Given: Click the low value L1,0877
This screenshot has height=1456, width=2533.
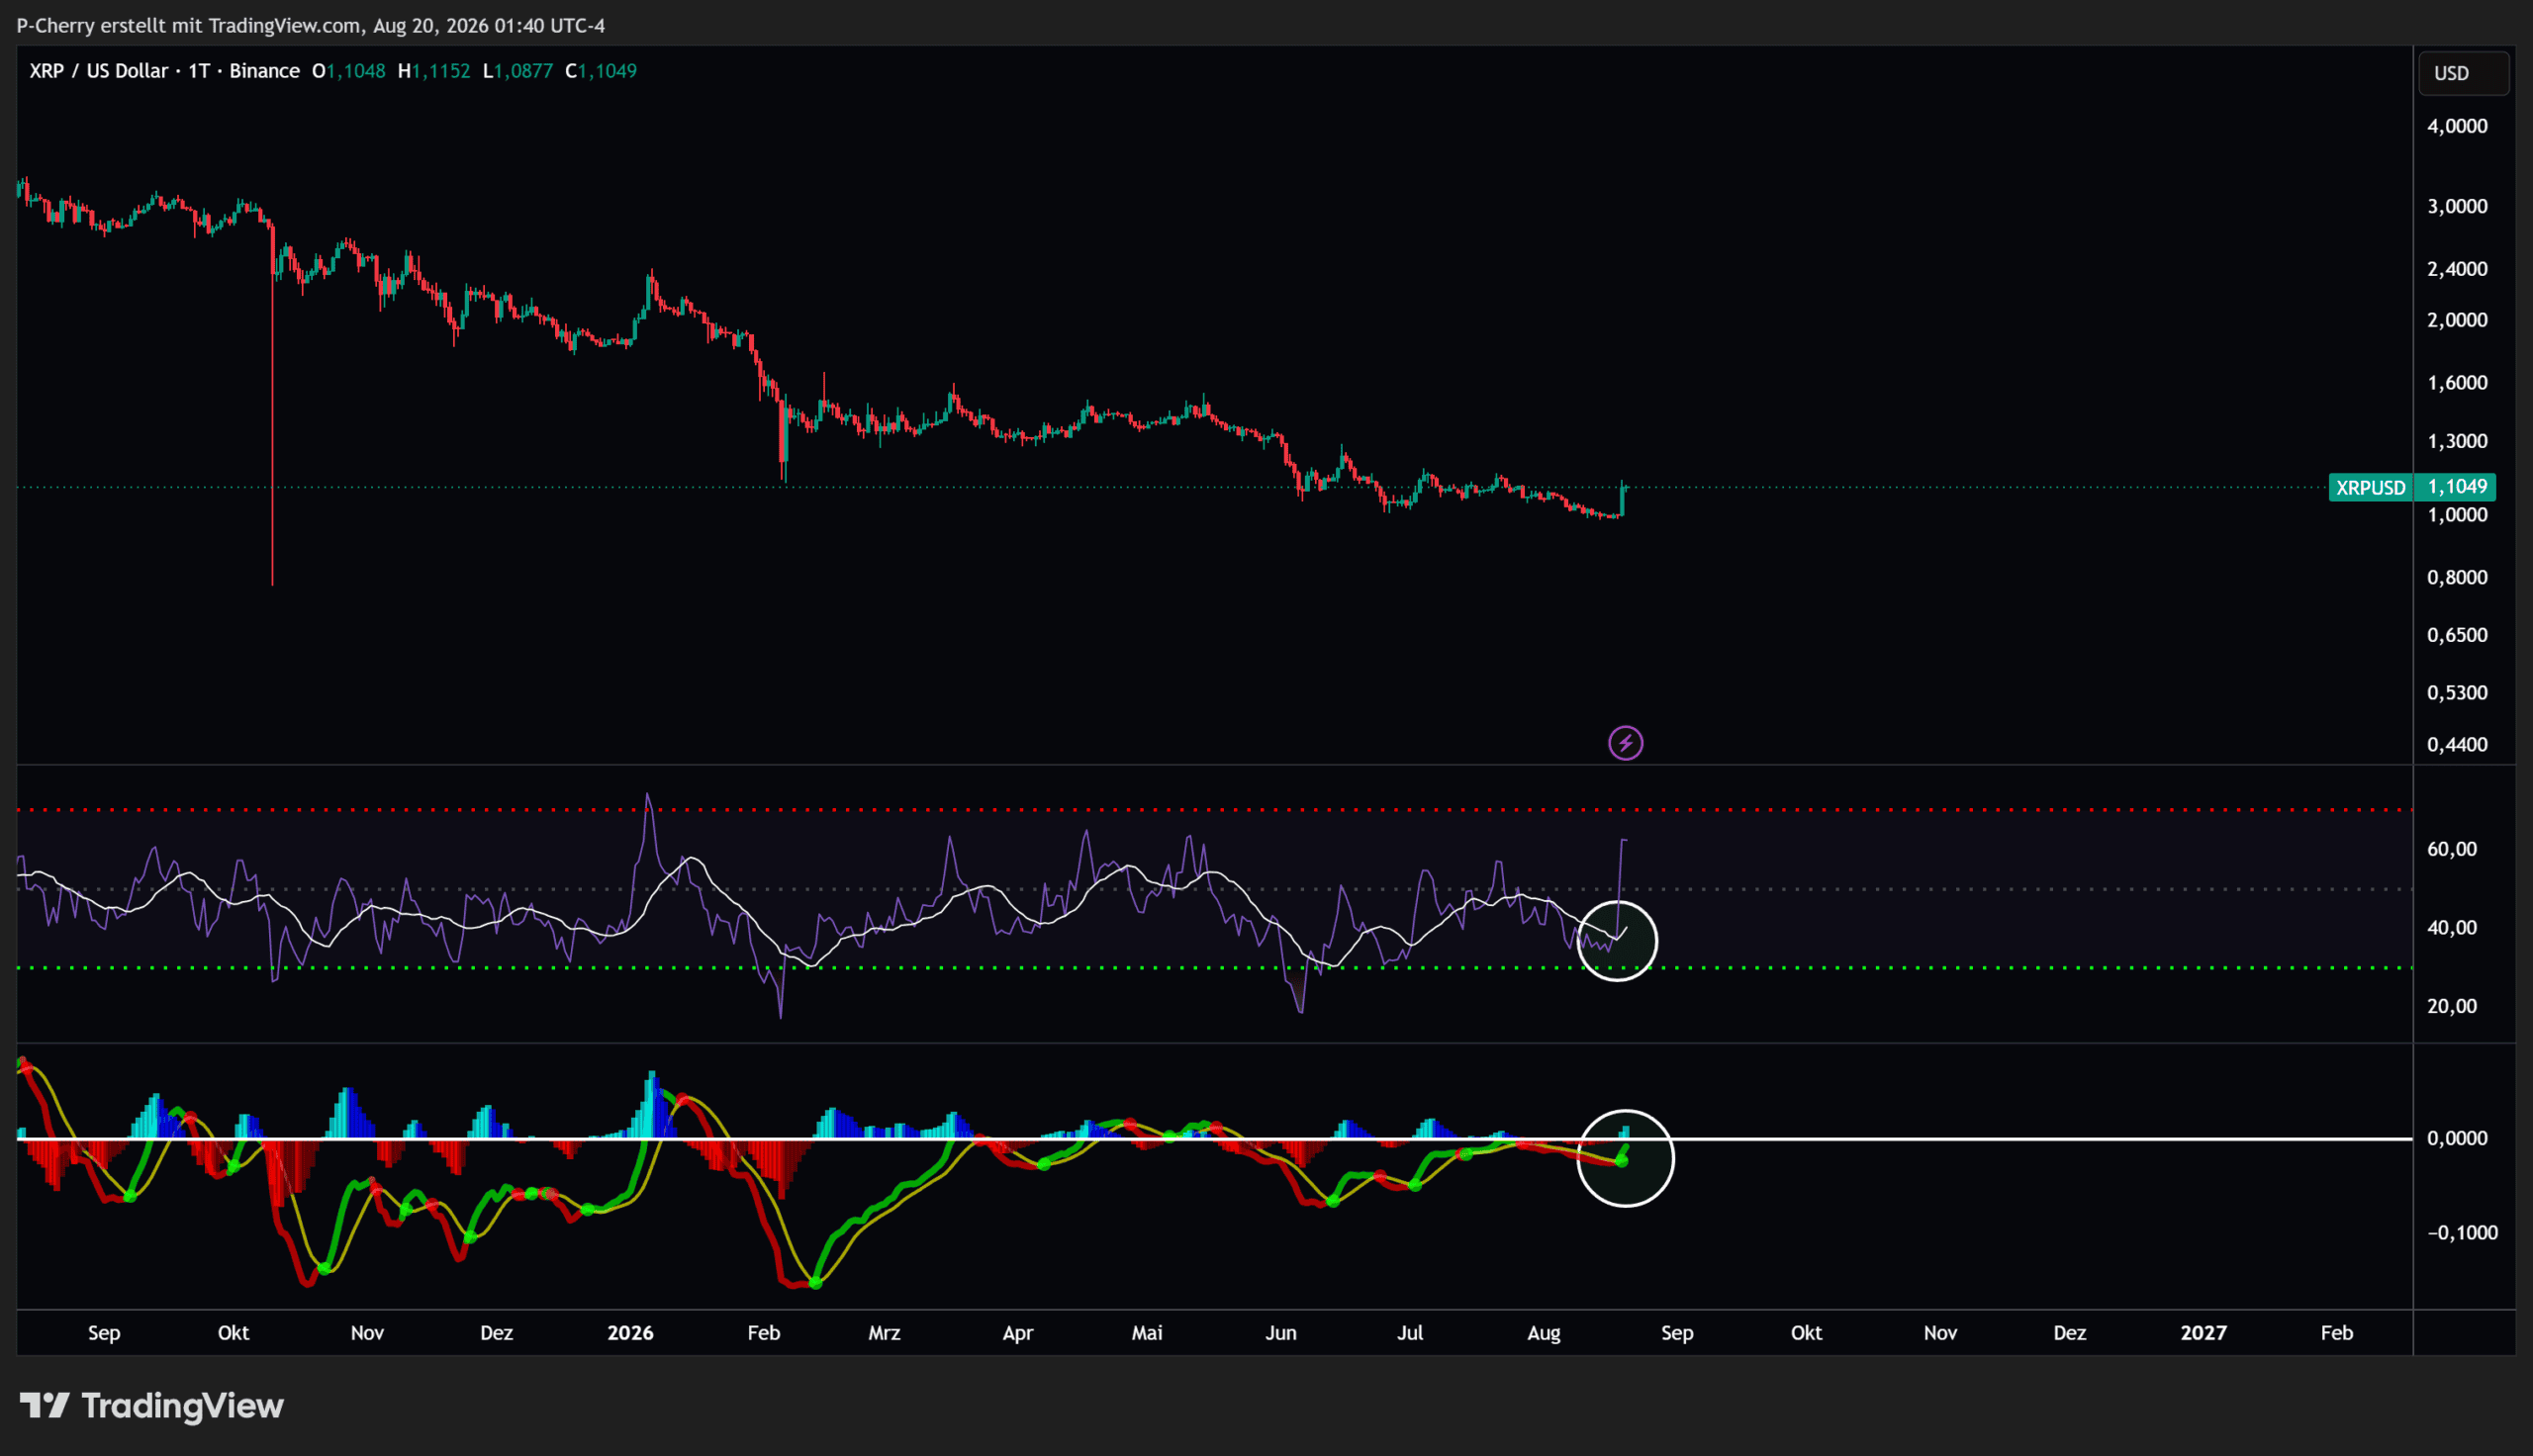Looking at the screenshot, I should (518, 71).
